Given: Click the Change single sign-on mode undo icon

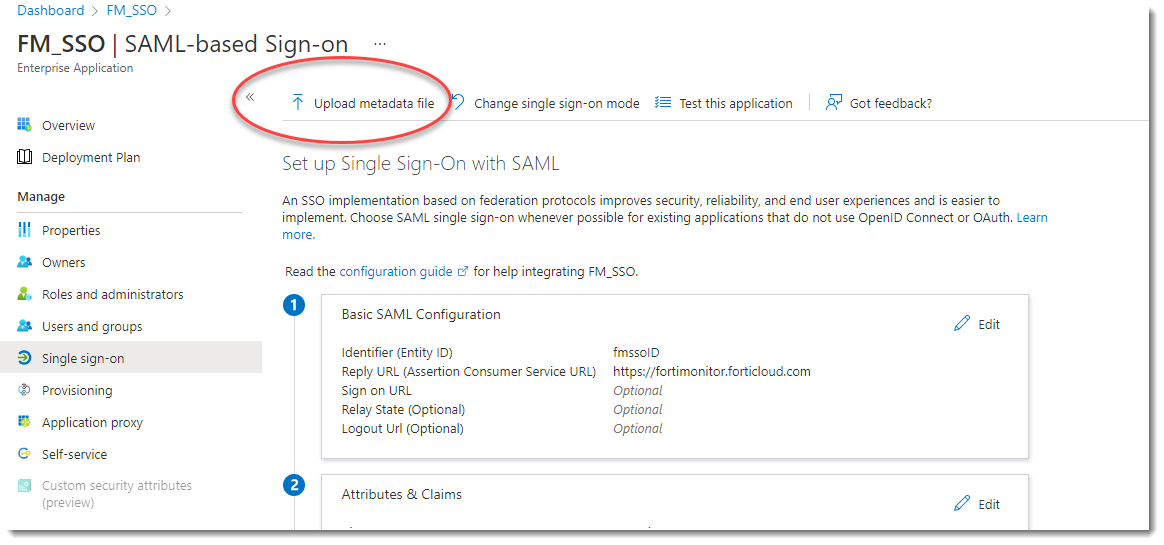Looking at the screenshot, I should pyautogui.click(x=458, y=102).
